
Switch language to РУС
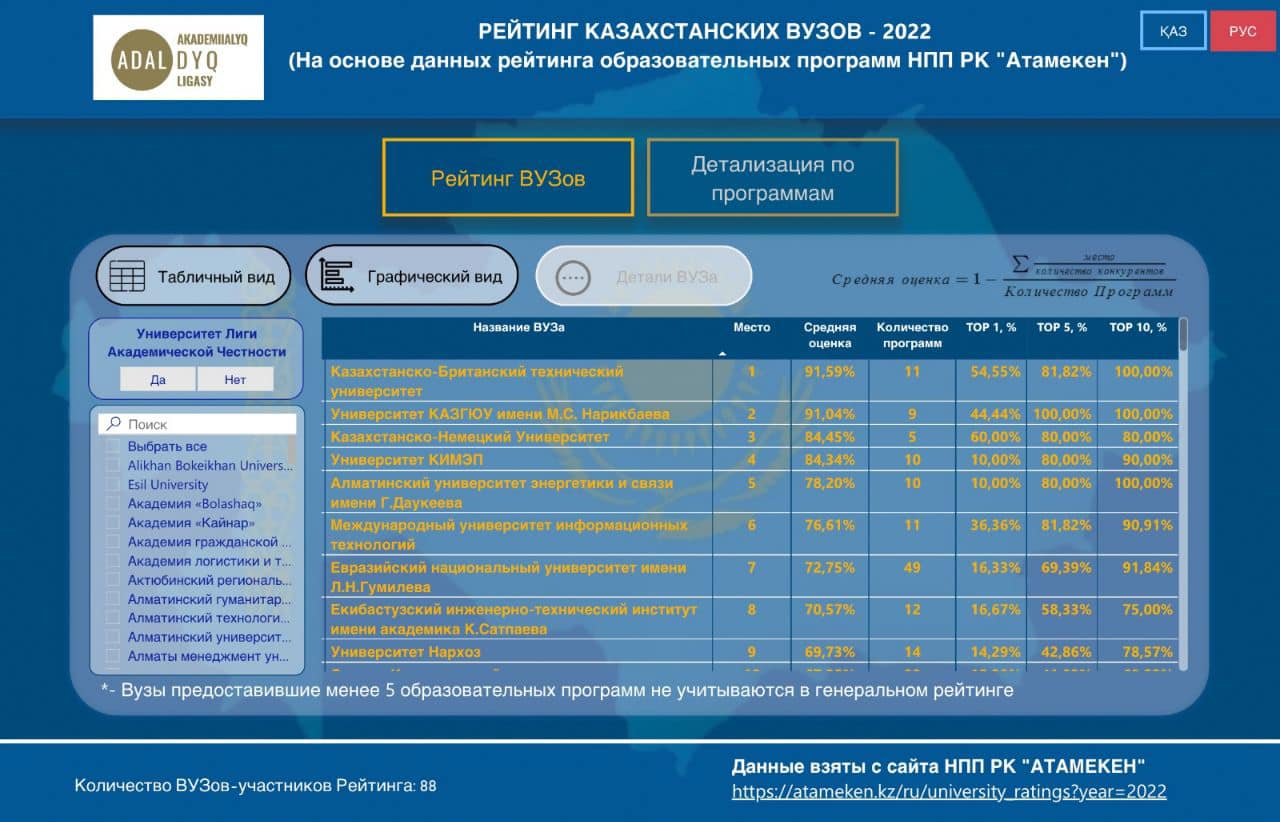point(1242,31)
